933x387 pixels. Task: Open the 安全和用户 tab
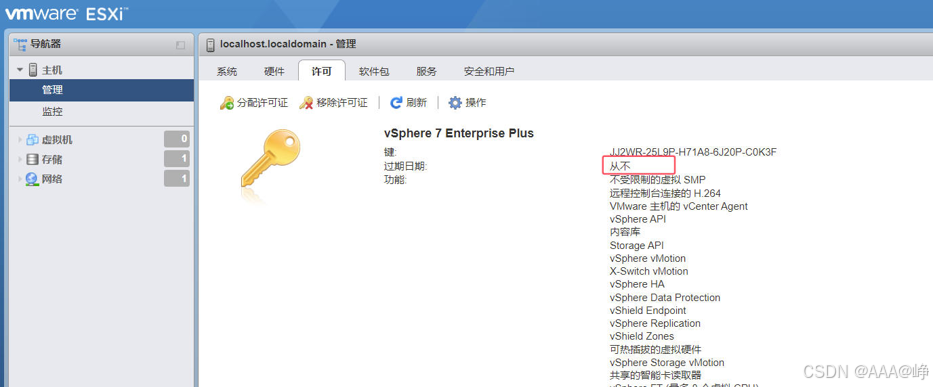[x=489, y=71]
